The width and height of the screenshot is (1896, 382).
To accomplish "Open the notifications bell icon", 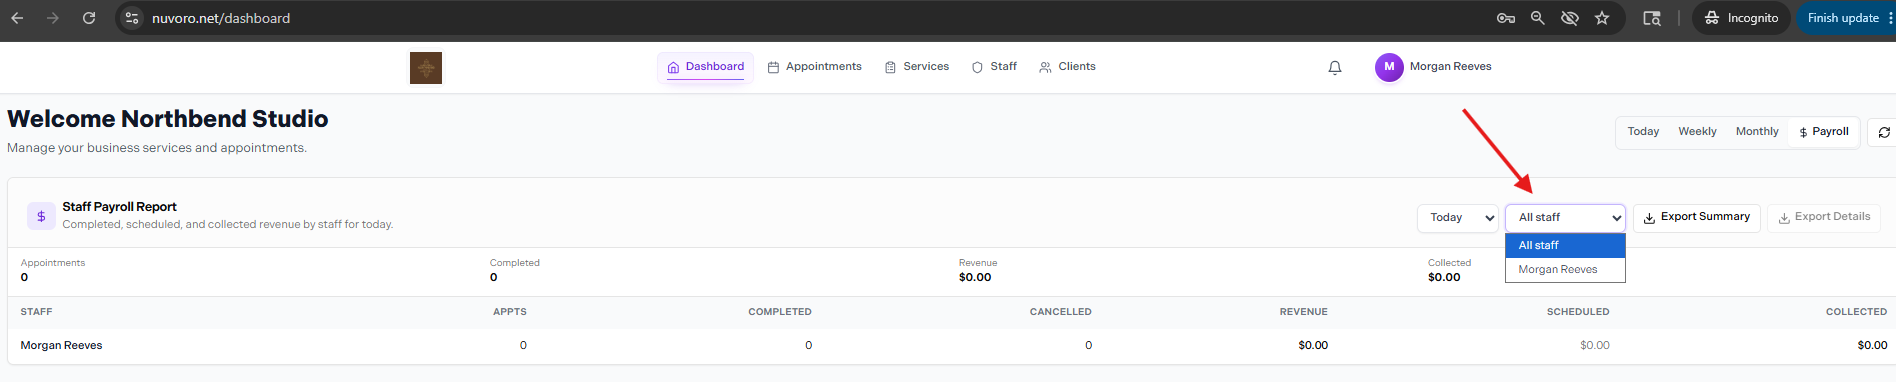I will [x=1335, y=68].
